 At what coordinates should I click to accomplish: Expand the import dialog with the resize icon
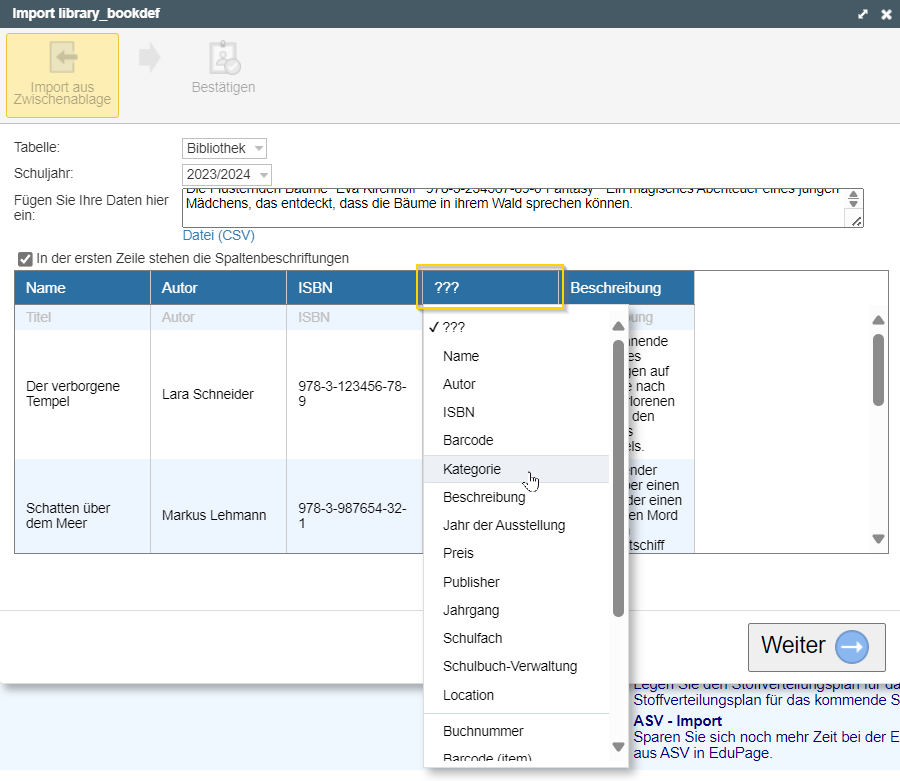coord(863,14)
